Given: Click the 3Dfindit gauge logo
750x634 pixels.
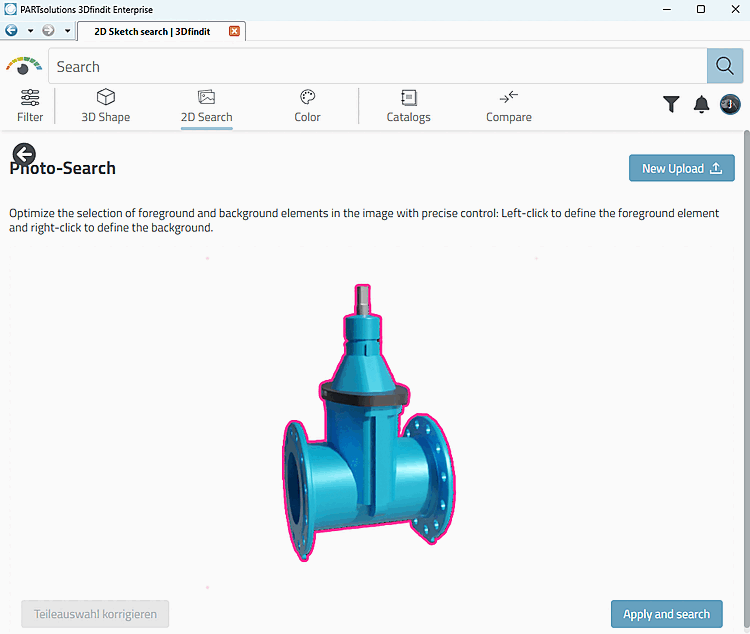Looking at the screenshot, I should [23, 66].
